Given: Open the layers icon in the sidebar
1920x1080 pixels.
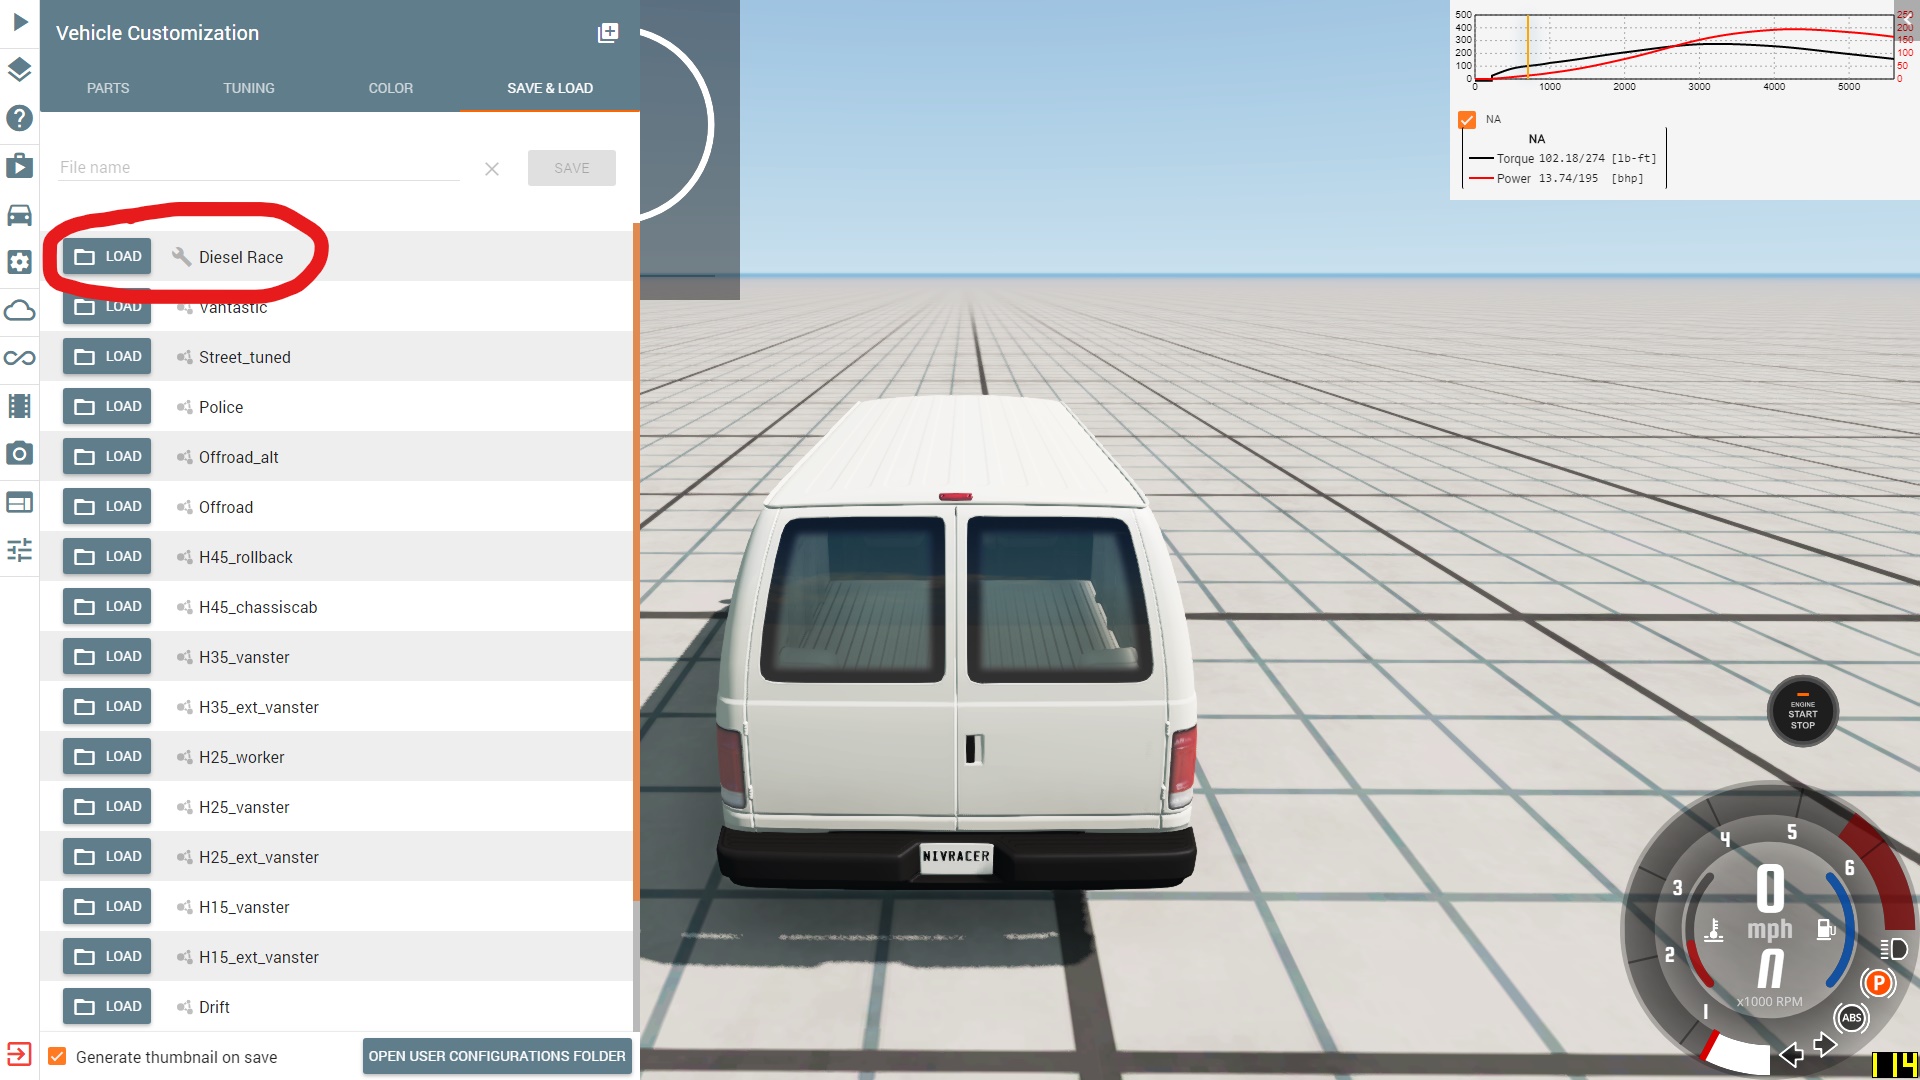Looking at the screenshot, I should 20,69.
